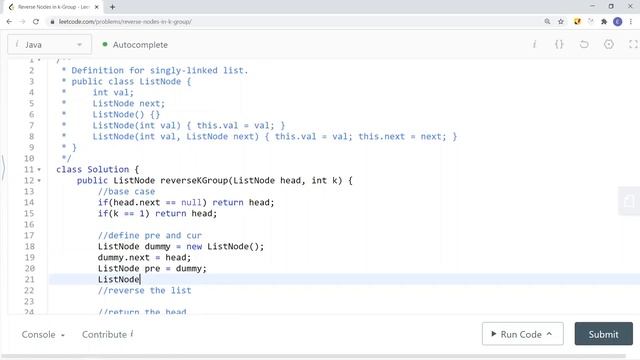Image resolution: width=640 pixels, height=360 pixels.
Task: Run Code button
Action: [522, 334]
